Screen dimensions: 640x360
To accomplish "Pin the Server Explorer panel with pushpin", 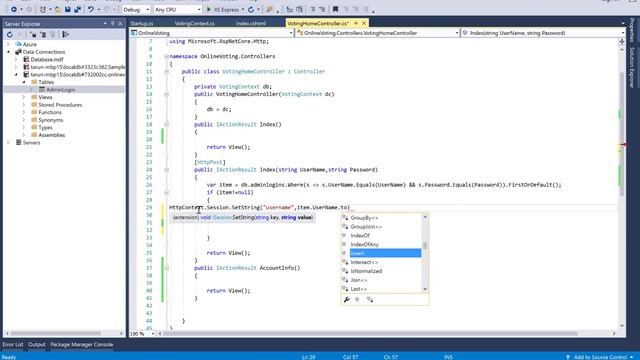I will tap(113, 24).
